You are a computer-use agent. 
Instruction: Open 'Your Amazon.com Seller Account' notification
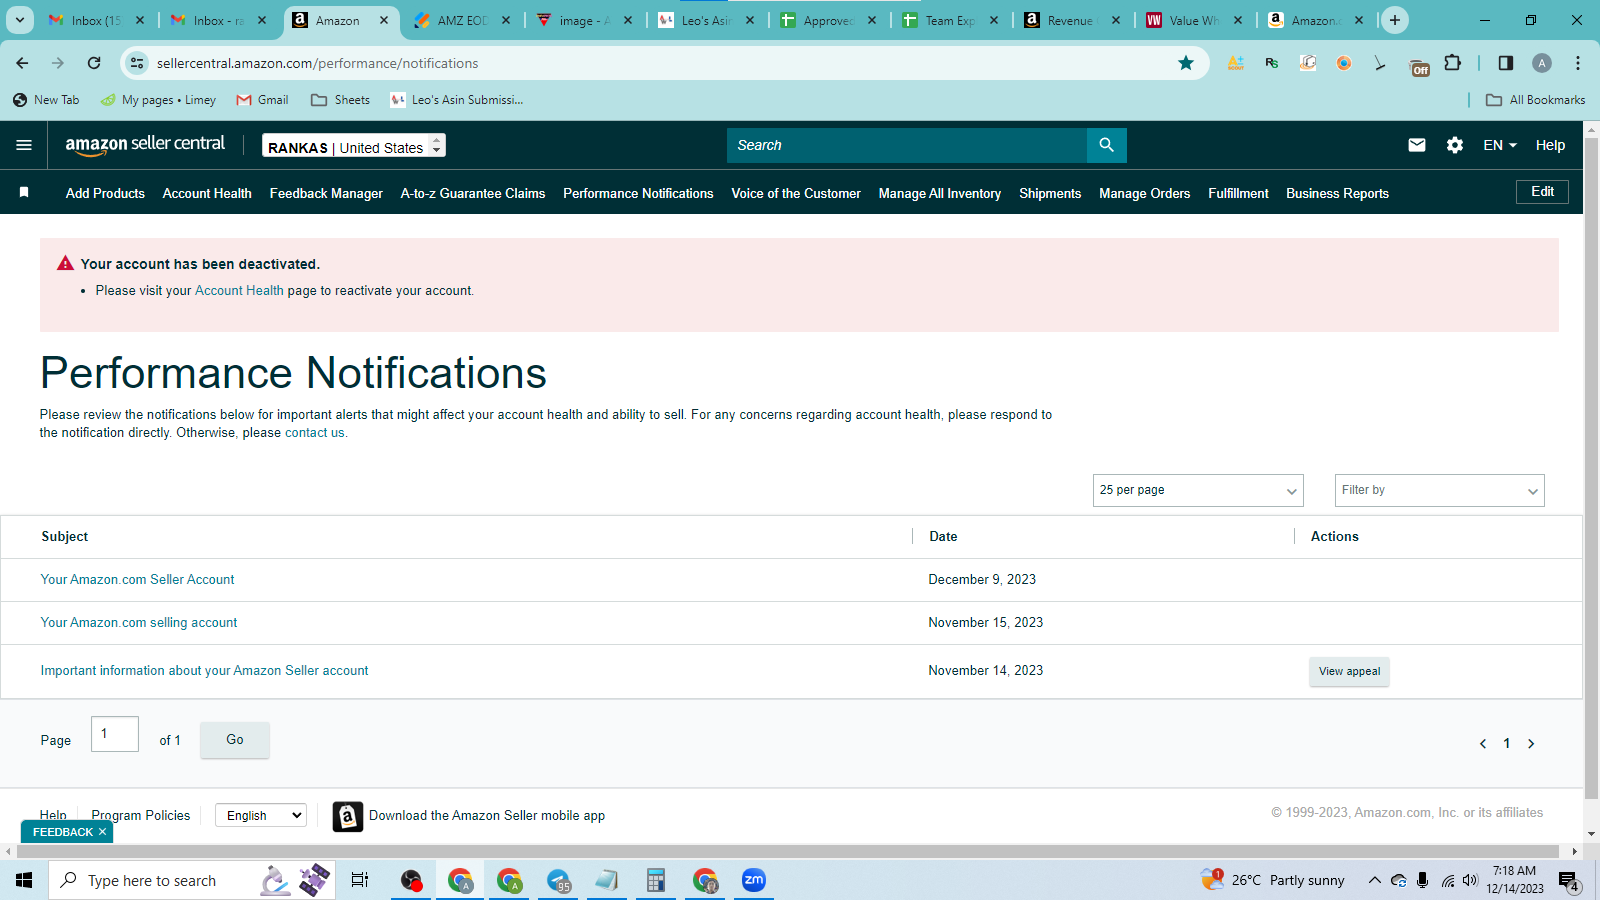(138, 580)
